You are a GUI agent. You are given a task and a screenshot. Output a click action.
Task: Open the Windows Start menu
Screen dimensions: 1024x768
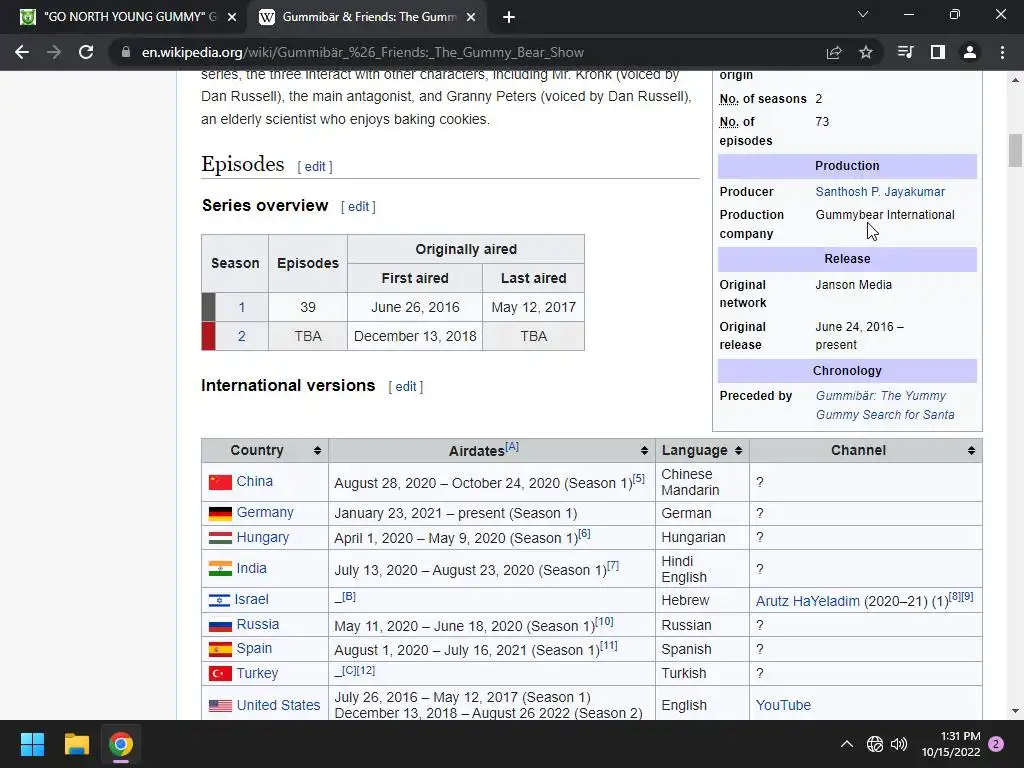(x=32, y=744)
